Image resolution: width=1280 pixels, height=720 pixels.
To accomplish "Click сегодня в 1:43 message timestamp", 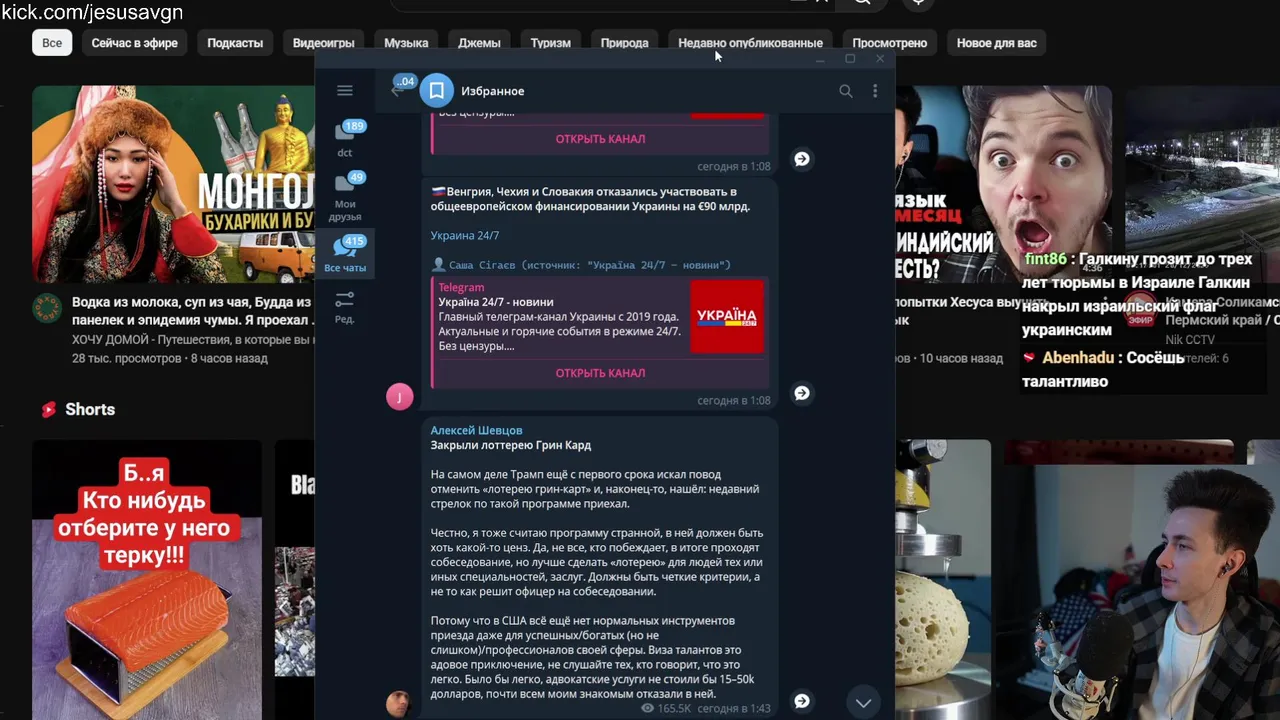I will [734, 708].
